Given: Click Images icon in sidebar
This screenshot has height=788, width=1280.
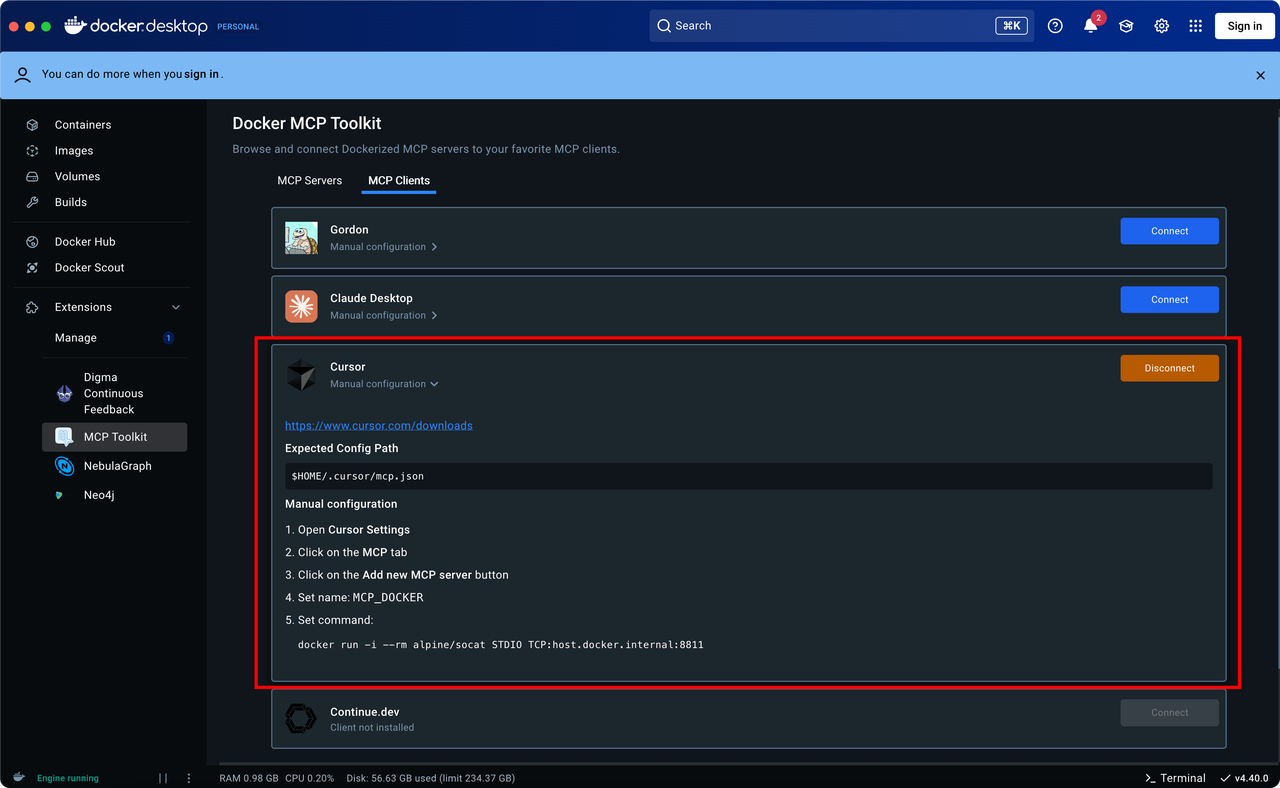Looking at the screenshot, I should click(32, 151).
